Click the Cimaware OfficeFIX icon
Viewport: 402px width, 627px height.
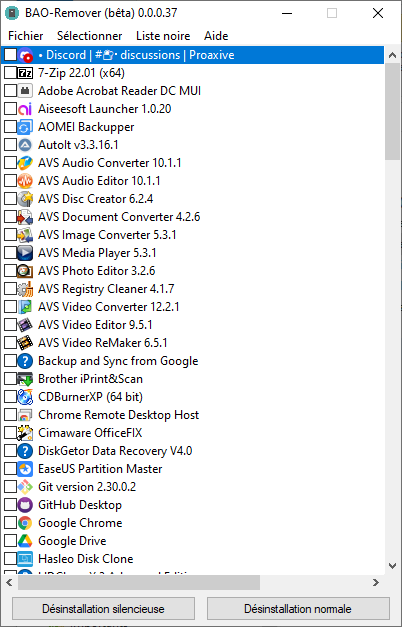point(25,433)
